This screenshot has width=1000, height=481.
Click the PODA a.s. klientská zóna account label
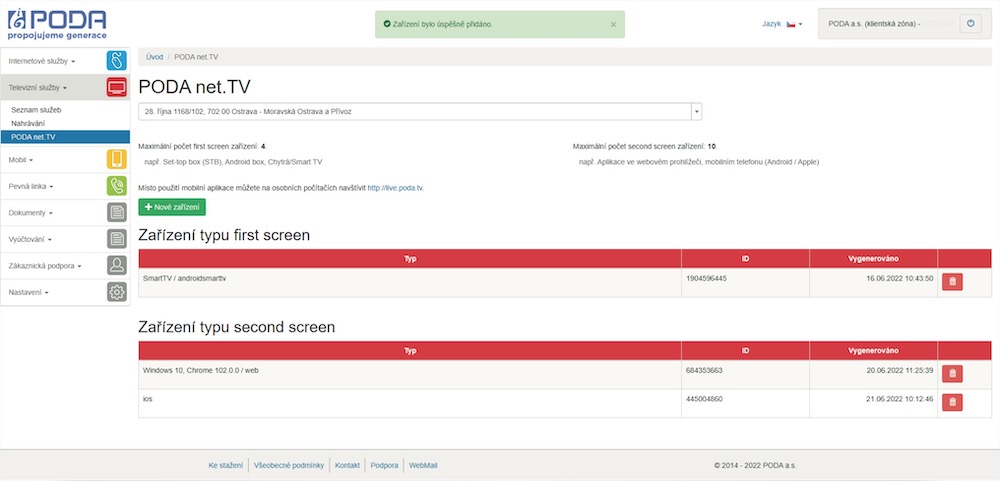[874, 24]
